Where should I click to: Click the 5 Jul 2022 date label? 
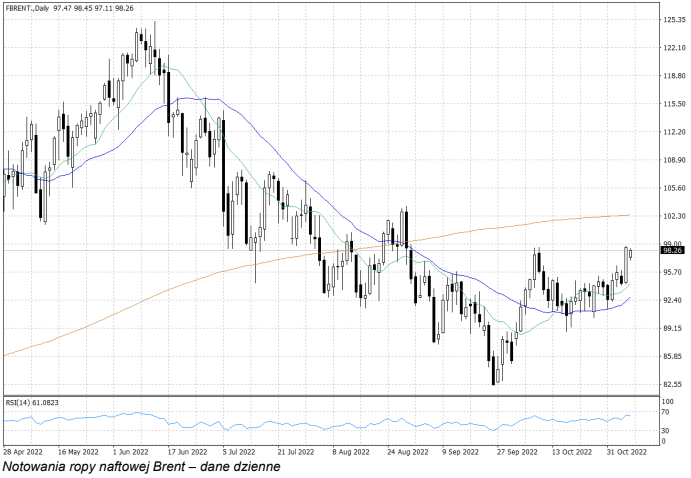coord(240,452)
